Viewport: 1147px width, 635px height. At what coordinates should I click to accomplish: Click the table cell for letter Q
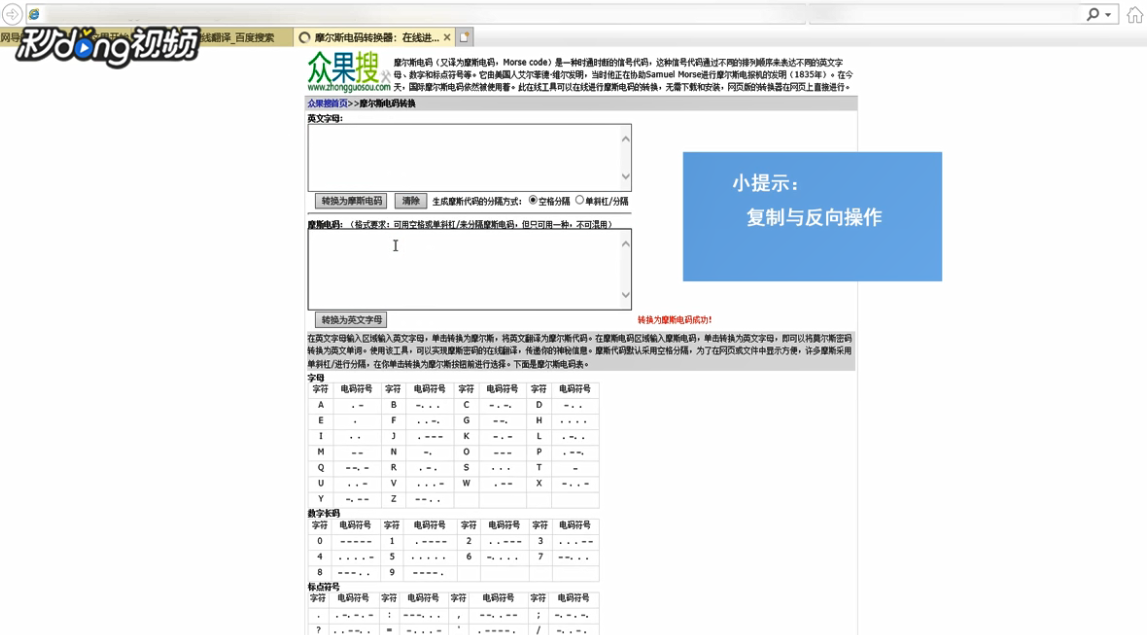click(320, 467)
